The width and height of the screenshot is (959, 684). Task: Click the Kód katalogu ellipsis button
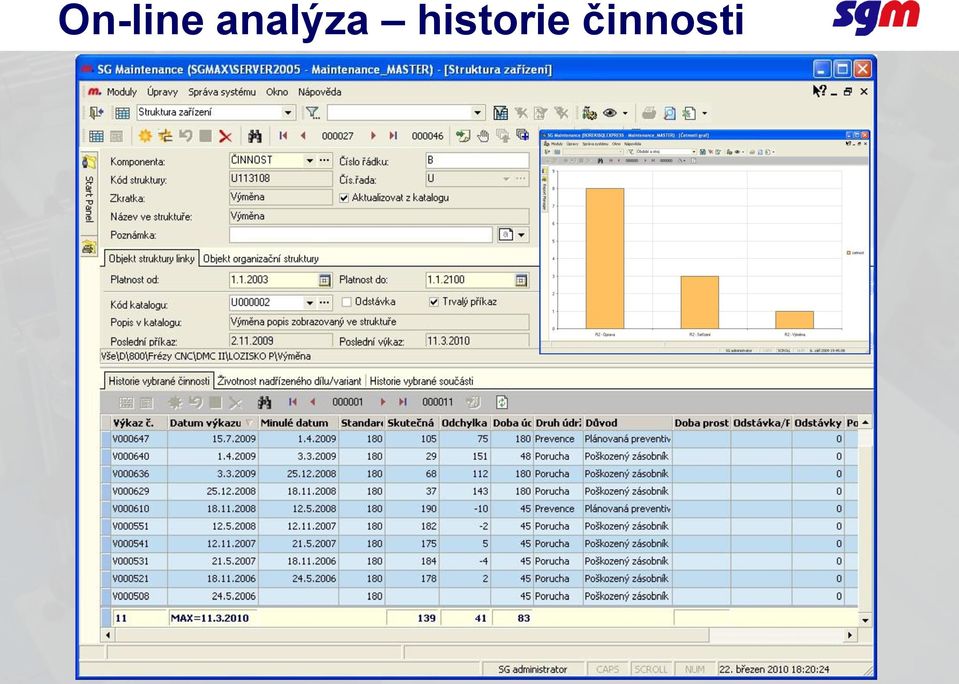(x=325, y=302)
